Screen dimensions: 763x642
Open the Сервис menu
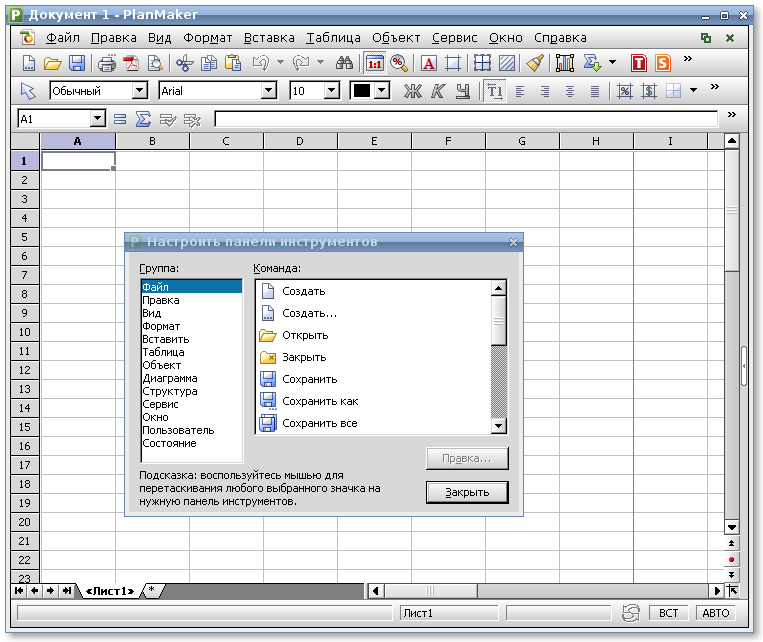click(x=454, y=37)
